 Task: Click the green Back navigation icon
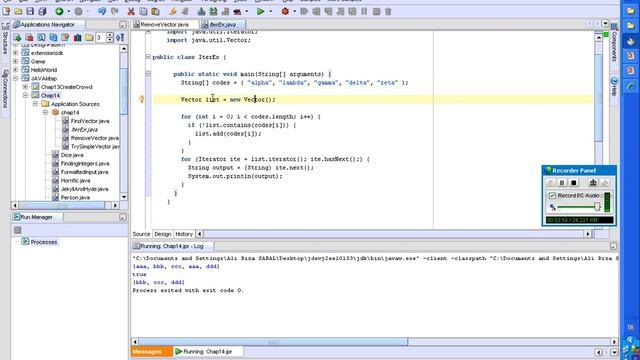[x=60, y=11]
